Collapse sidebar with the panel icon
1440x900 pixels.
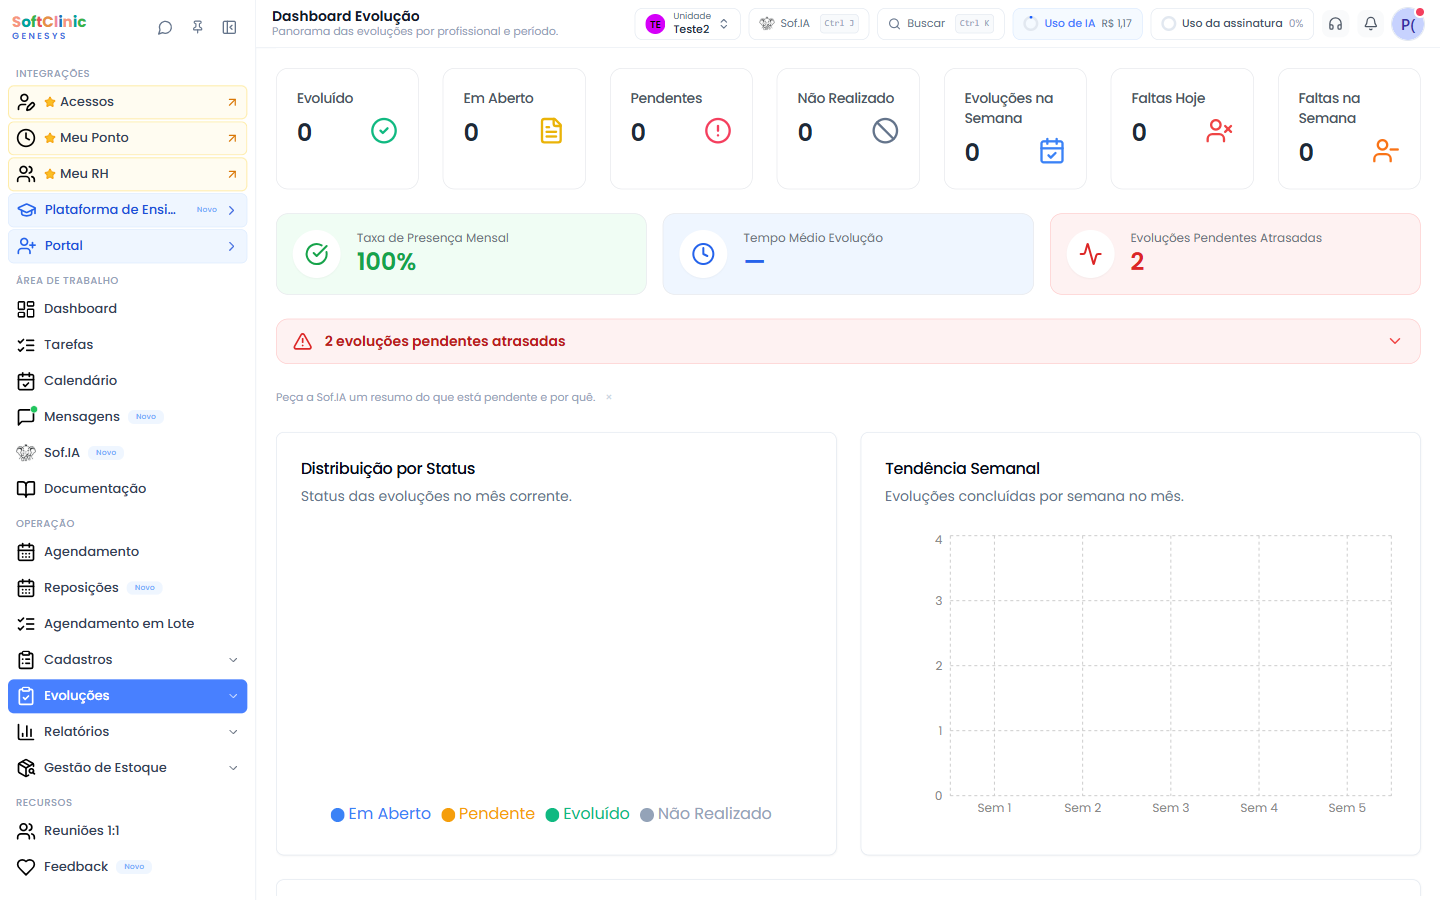tap(229, 28)
